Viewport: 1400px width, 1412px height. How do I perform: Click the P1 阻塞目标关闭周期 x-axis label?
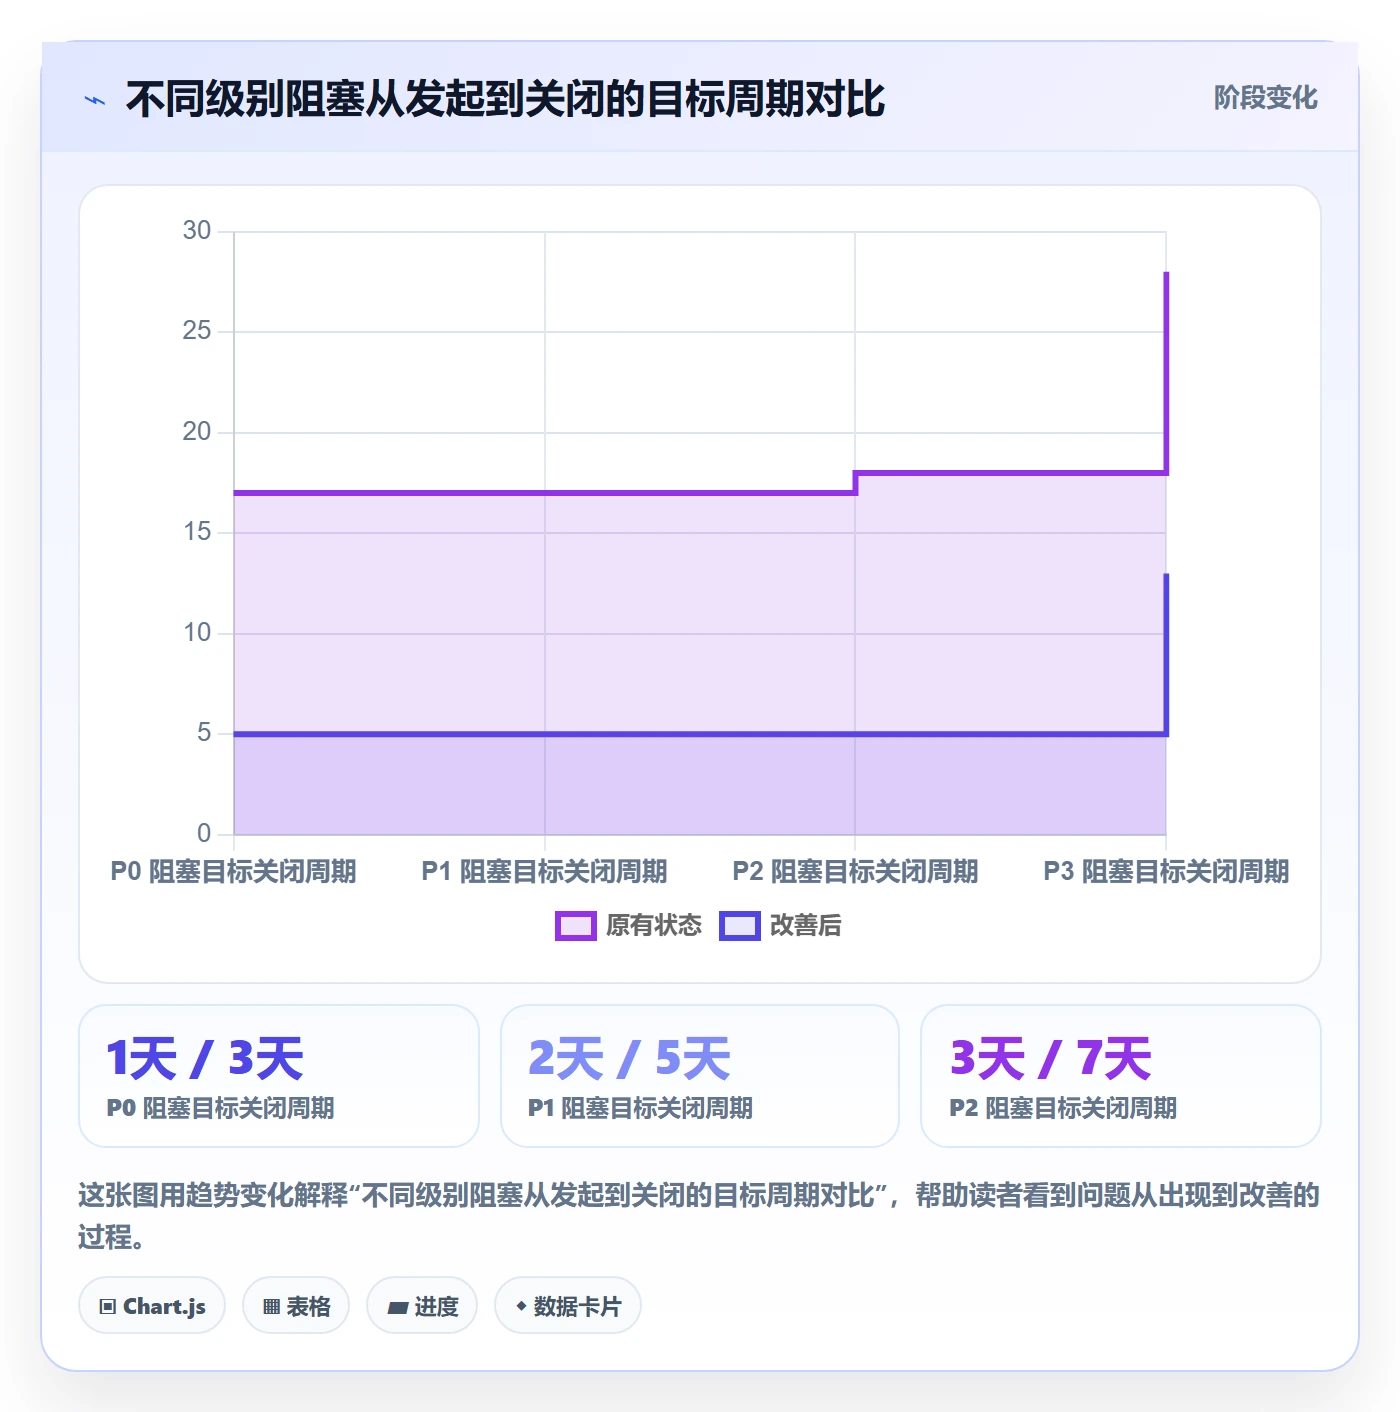pyautogui.click(x=544, y=872)
